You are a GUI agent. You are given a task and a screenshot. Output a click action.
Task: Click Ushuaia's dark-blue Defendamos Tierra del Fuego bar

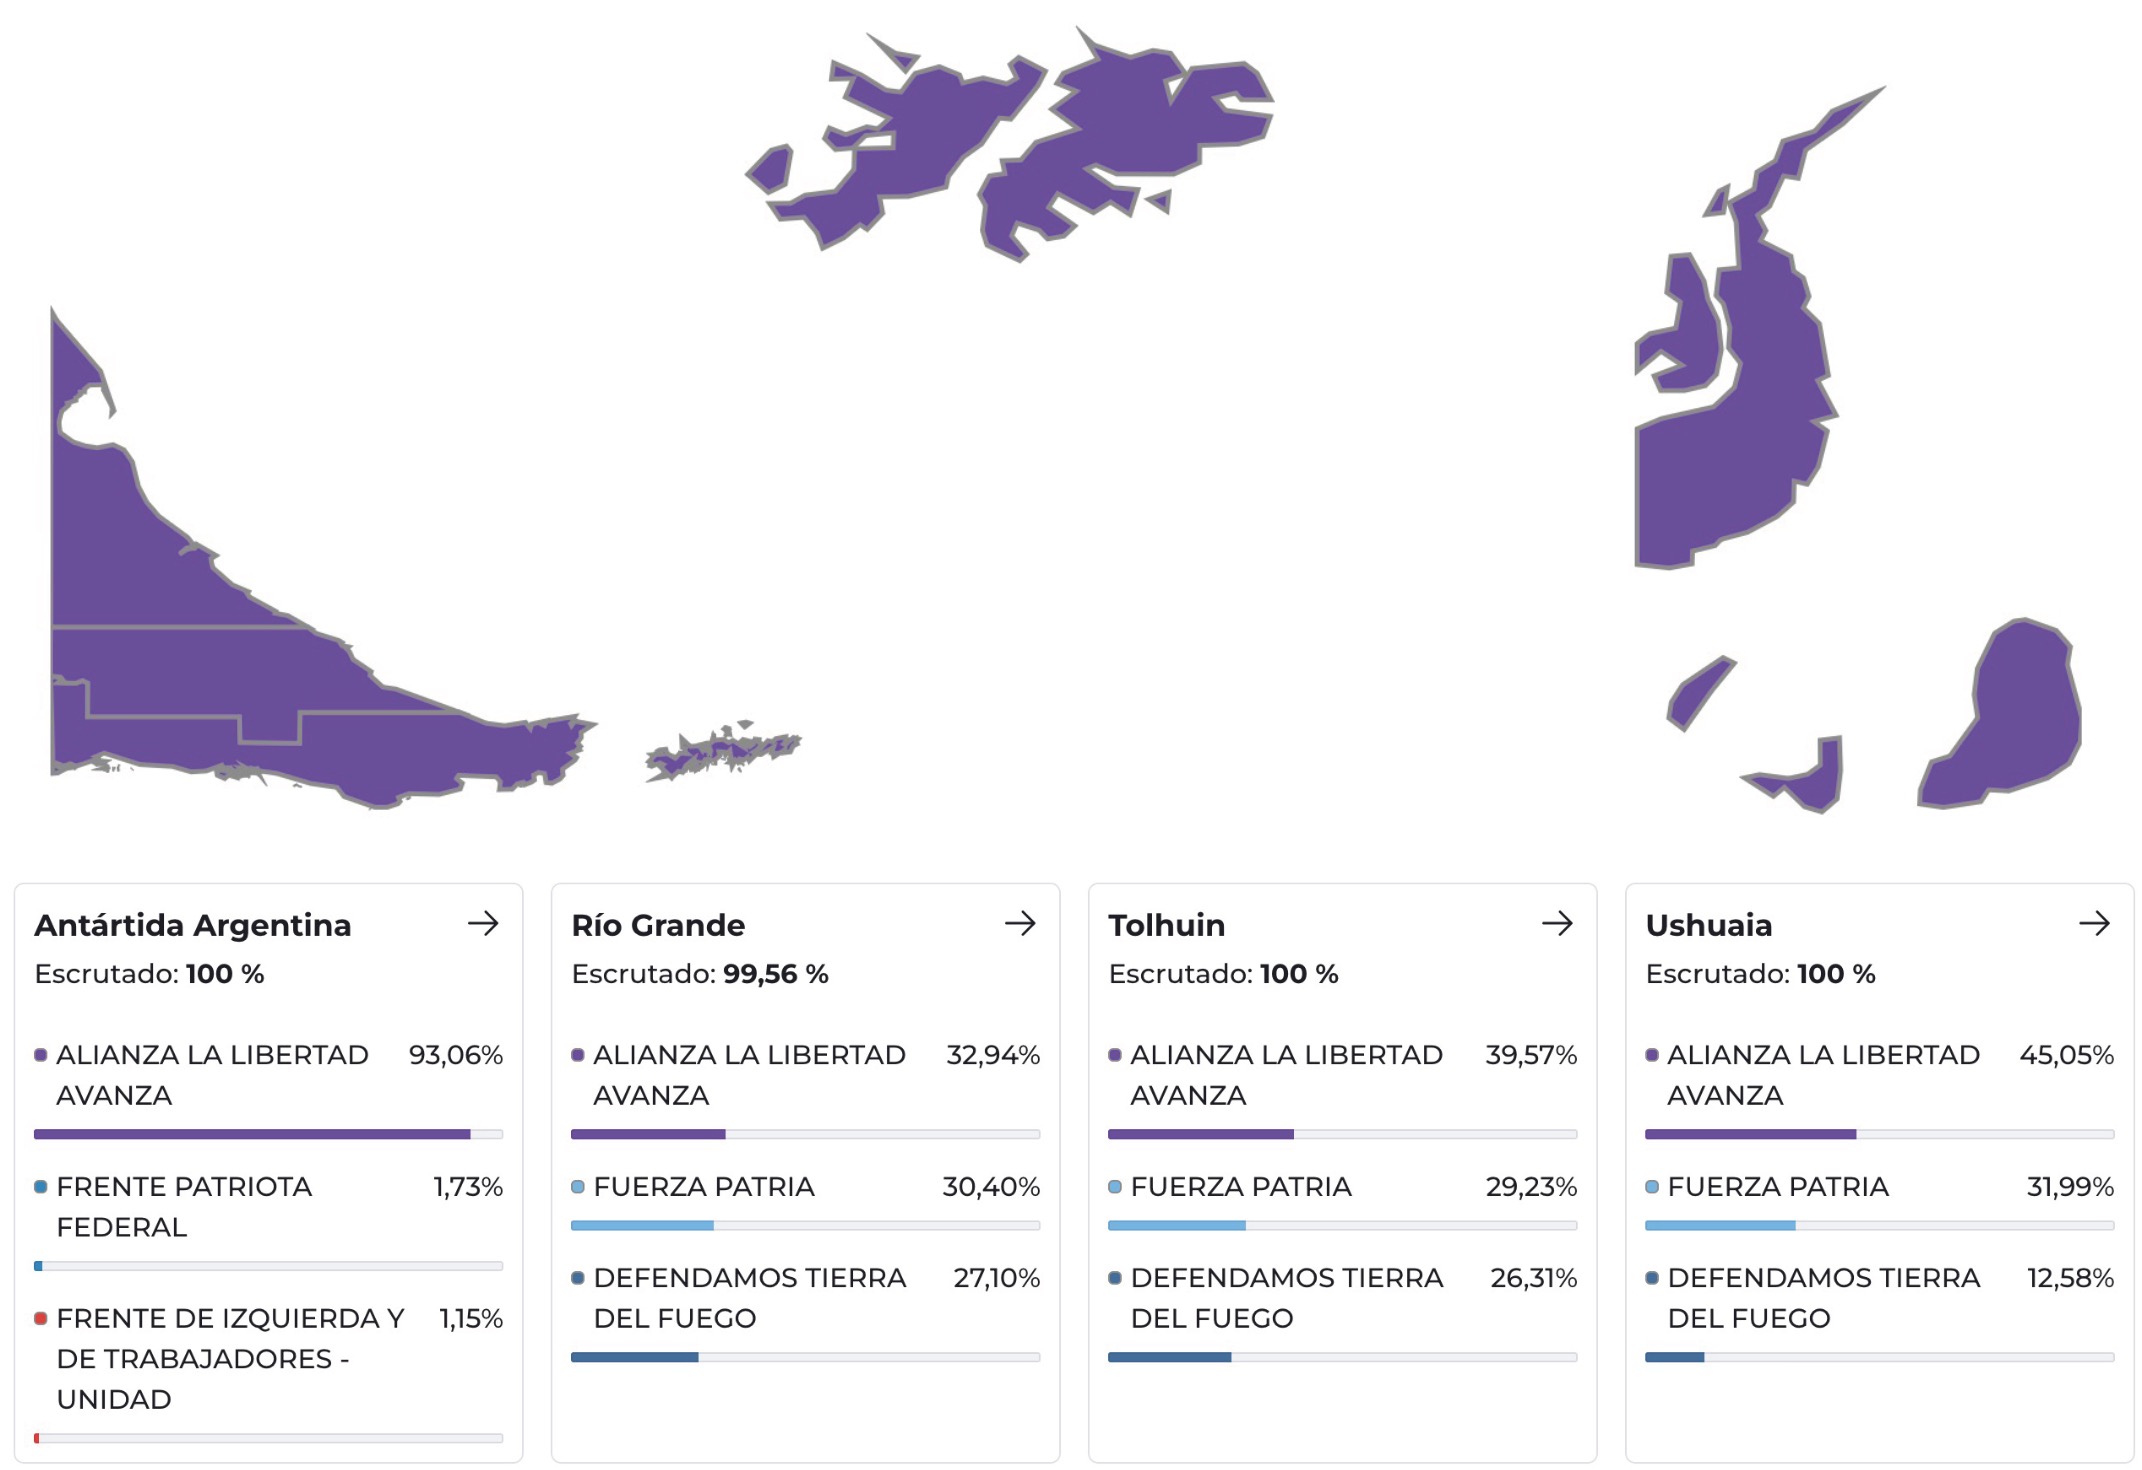coord(1674,1357)
